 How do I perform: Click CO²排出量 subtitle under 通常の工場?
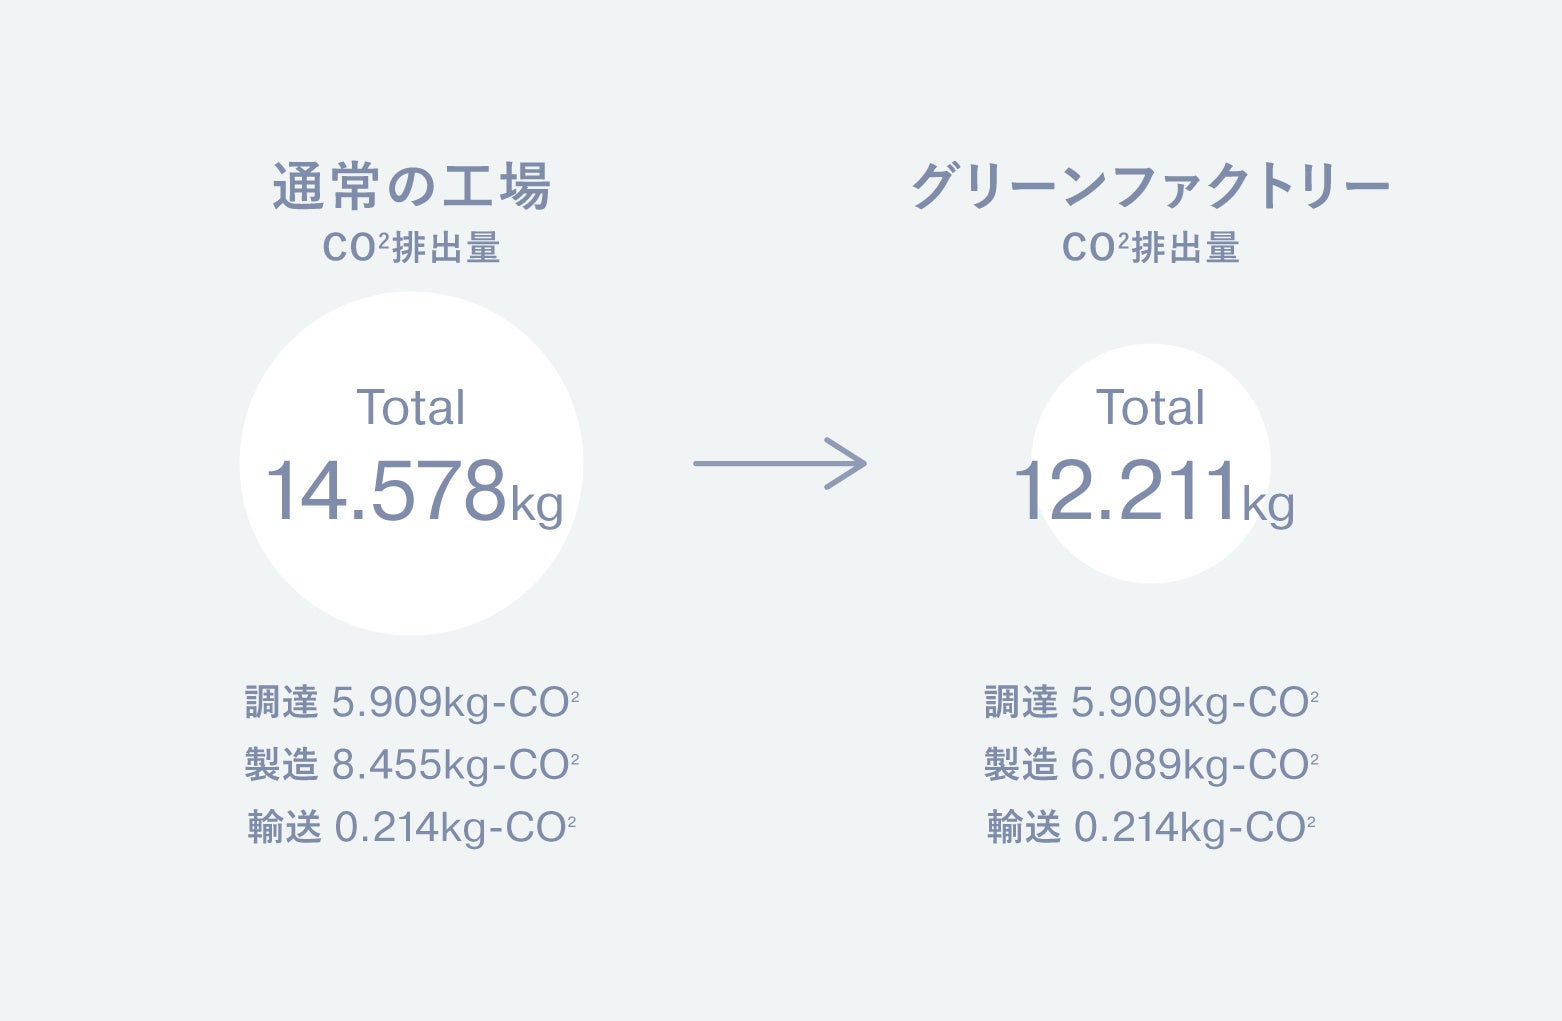(411, 248)
